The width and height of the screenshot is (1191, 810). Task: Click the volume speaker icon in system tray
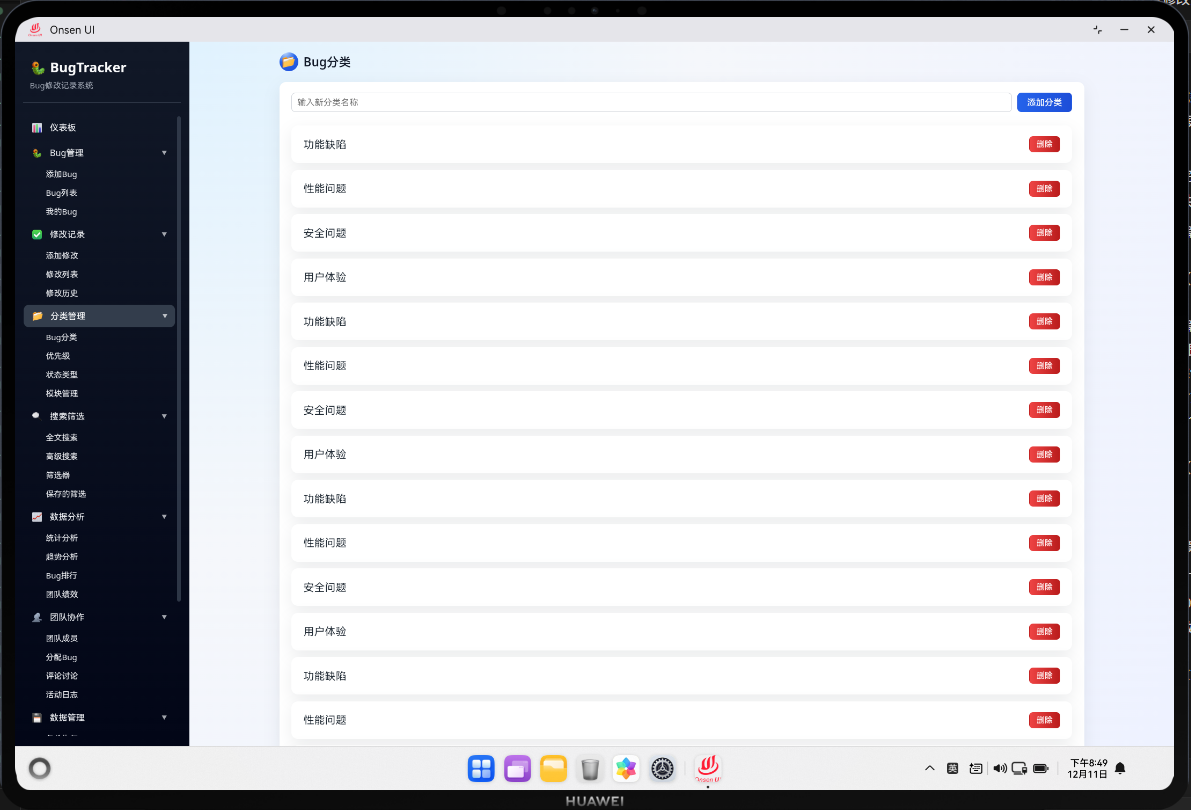1000,768
